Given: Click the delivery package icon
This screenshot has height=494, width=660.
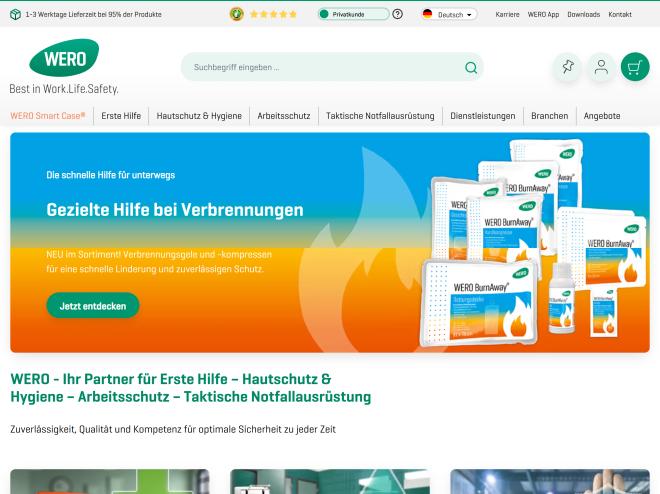Looking at the screenshot, I should click(x=15, y=14).
